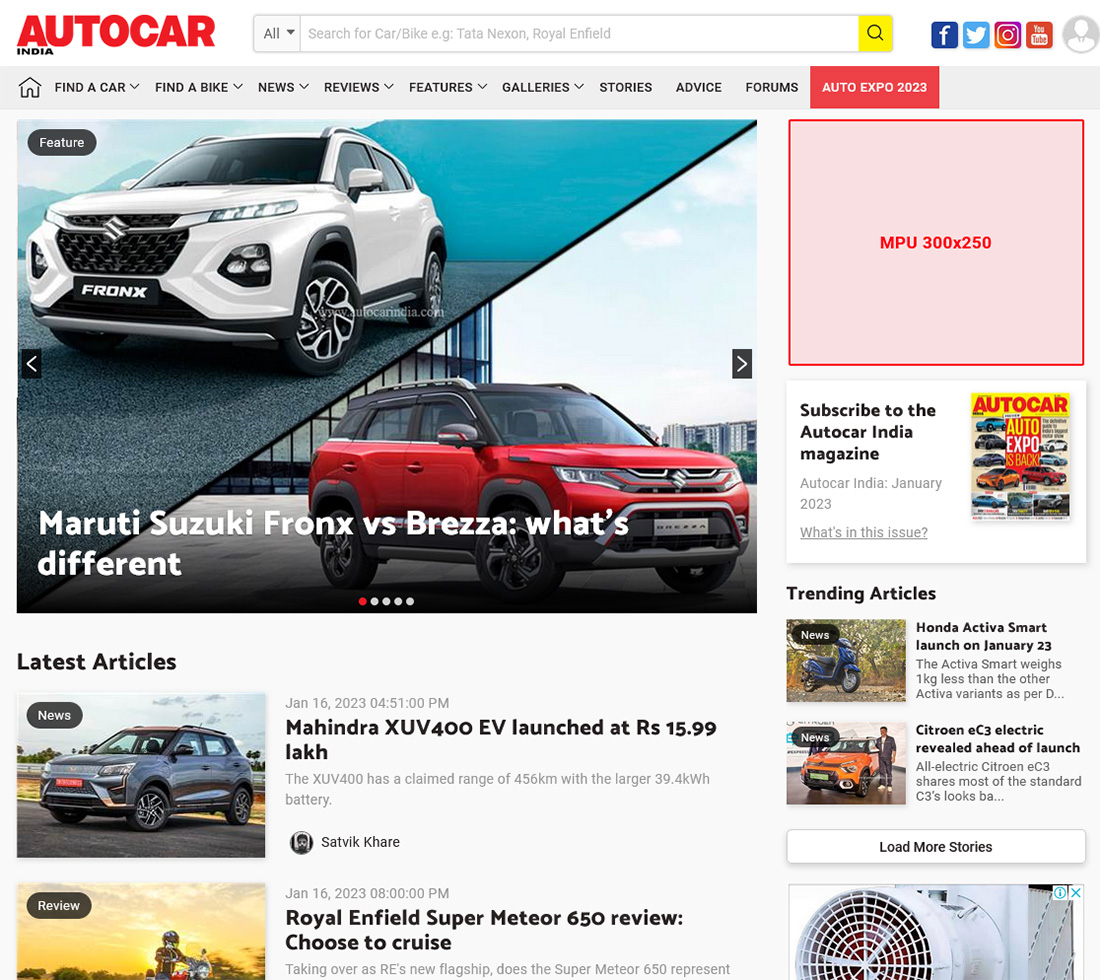Show next carousel slide
The width and height of the screenshot is (1100, 980).
tap(742, 363)
